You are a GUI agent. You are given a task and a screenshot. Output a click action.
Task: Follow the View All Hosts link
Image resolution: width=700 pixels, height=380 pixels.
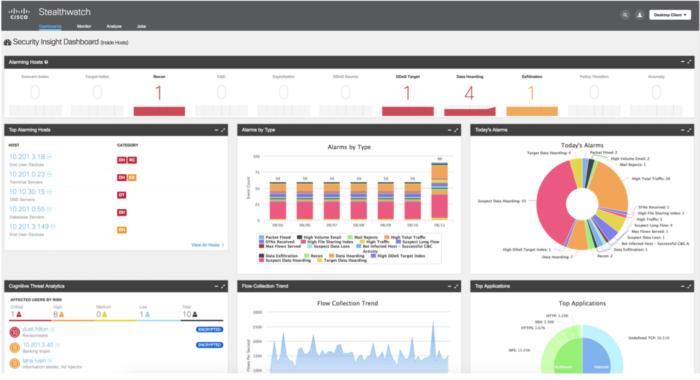(x=208, y=245)
